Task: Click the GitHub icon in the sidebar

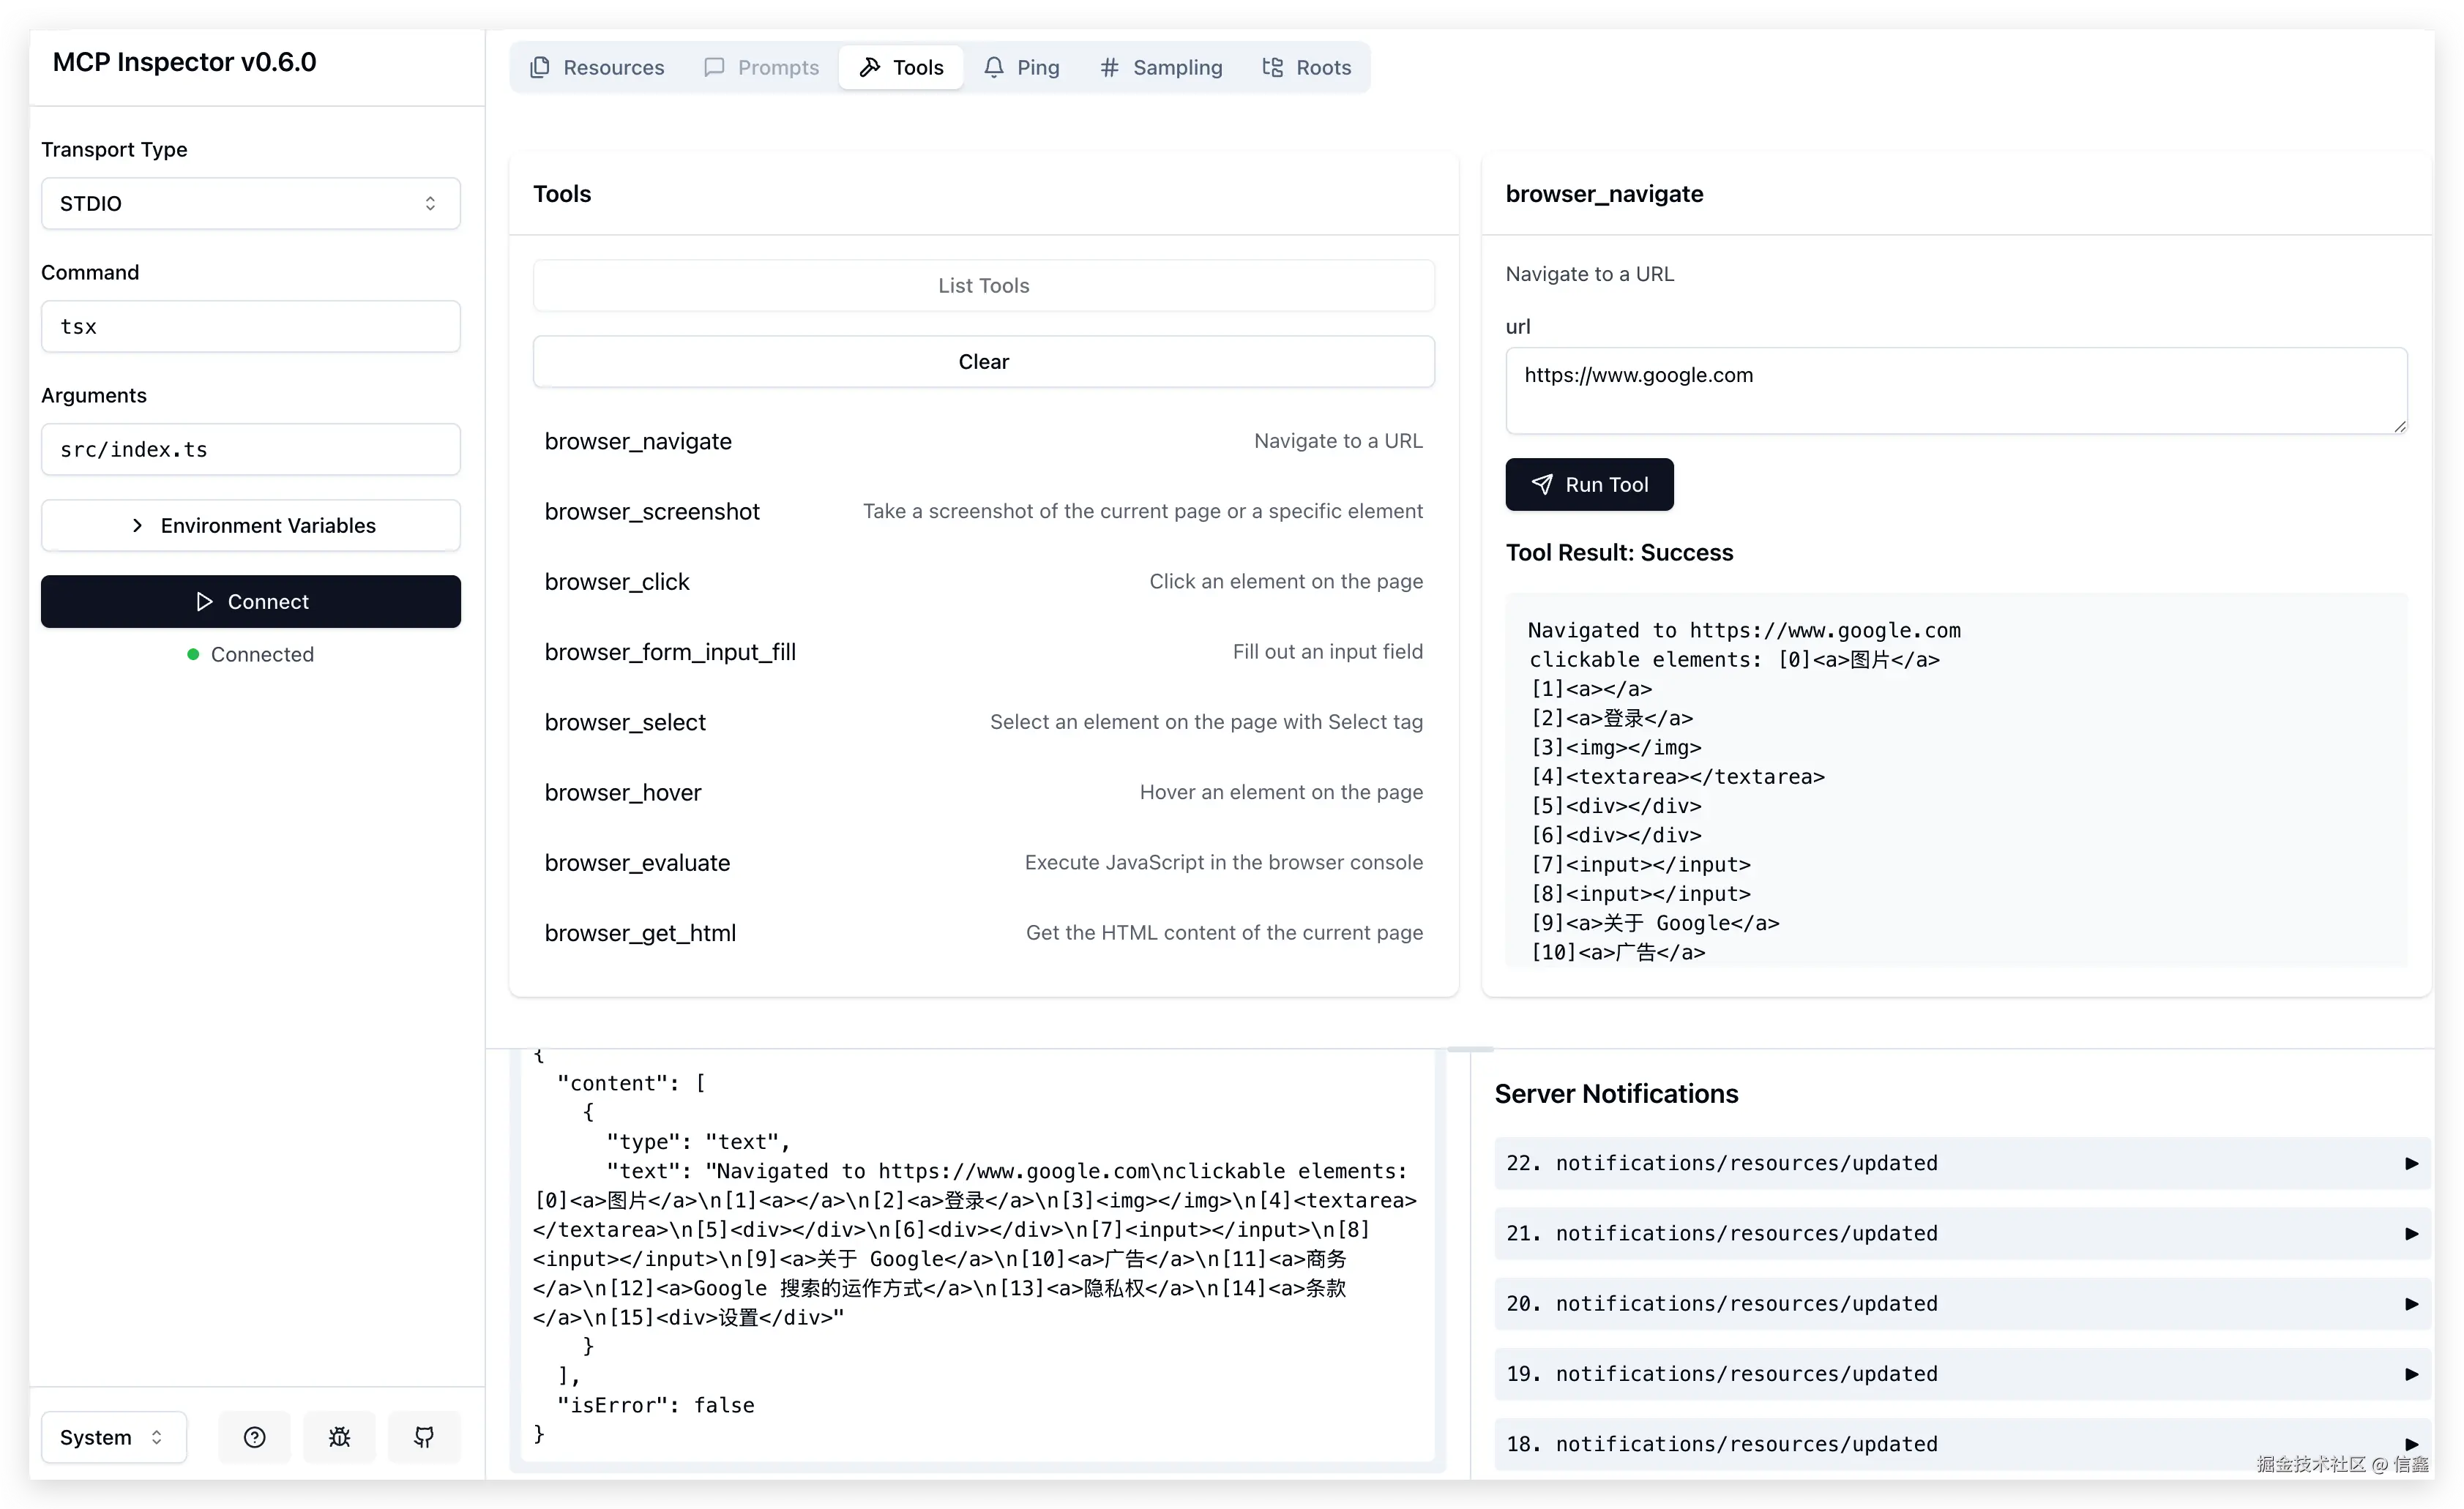Action: [x=424, y=1437]
